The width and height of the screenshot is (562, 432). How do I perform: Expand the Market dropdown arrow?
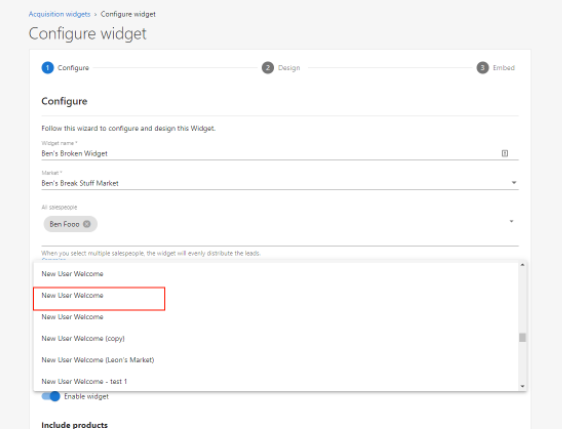pos(514,183)
